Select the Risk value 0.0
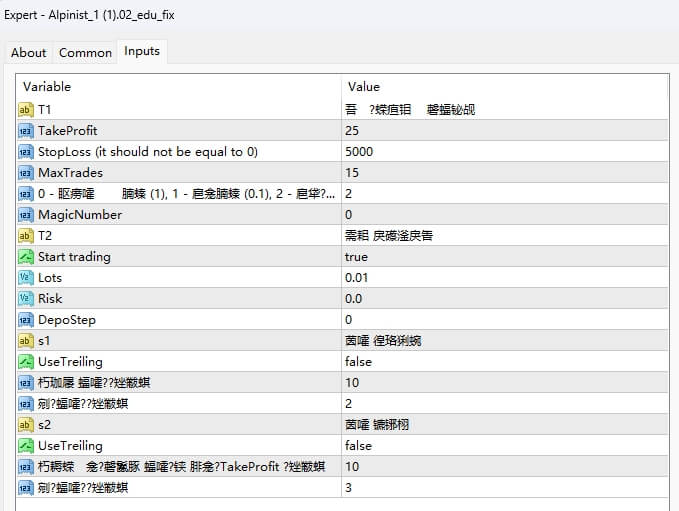 pyautogui.click(x=353, y=299)
